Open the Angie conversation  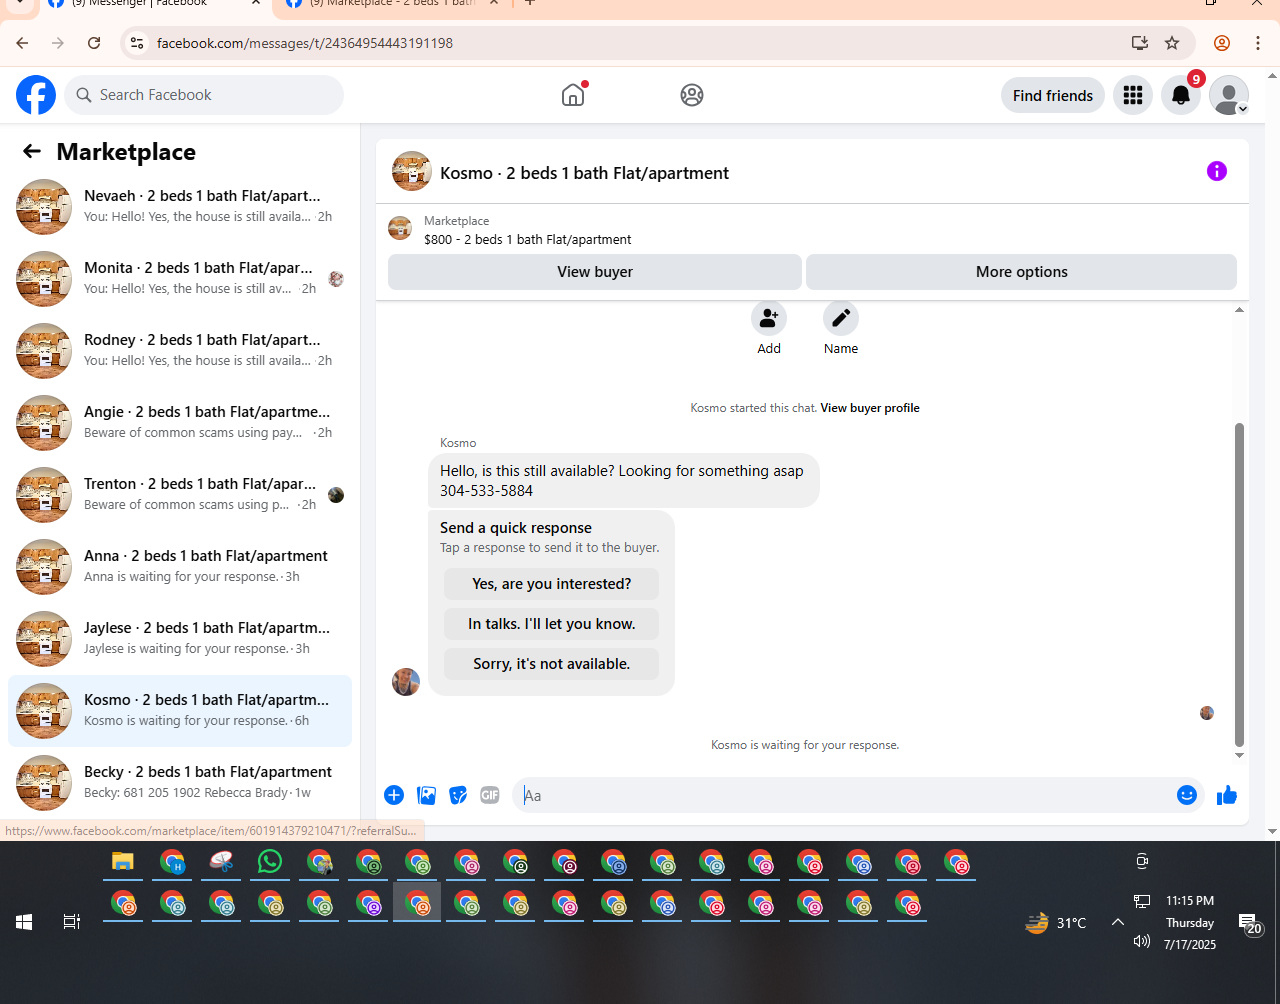click(x=180, y=423)
